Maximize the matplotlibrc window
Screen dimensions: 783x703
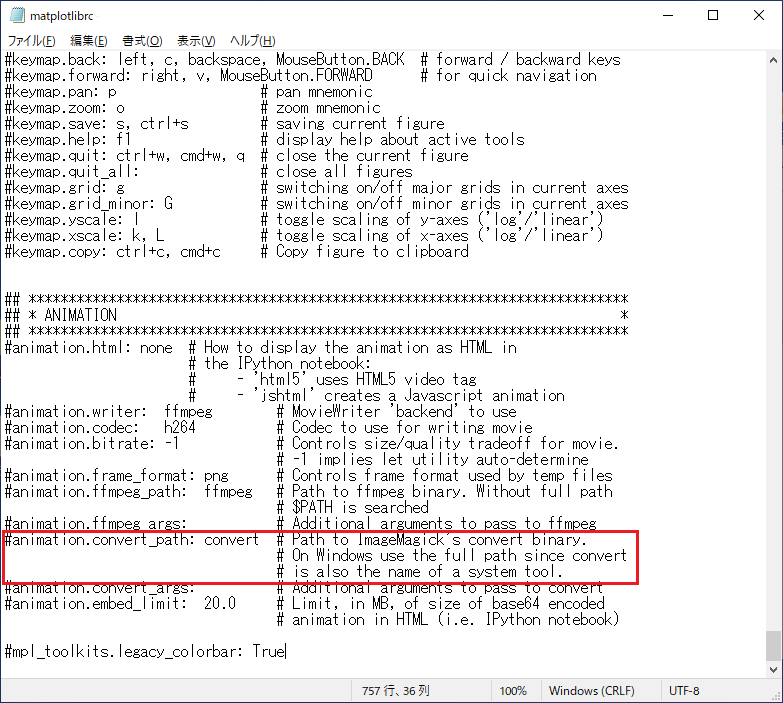(713, 15)
